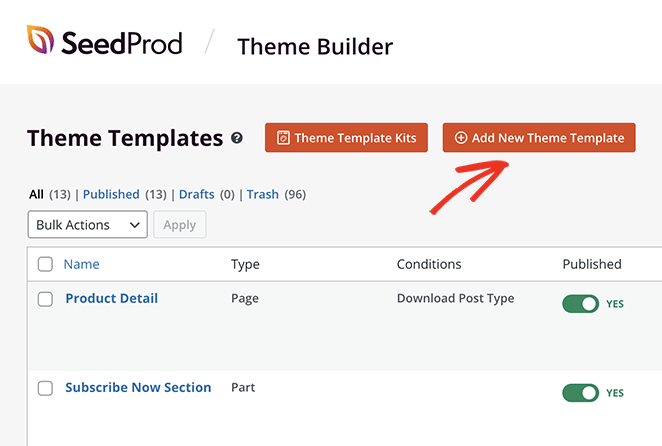
Task: Filter templates by Published
Action: click(111, 194)
